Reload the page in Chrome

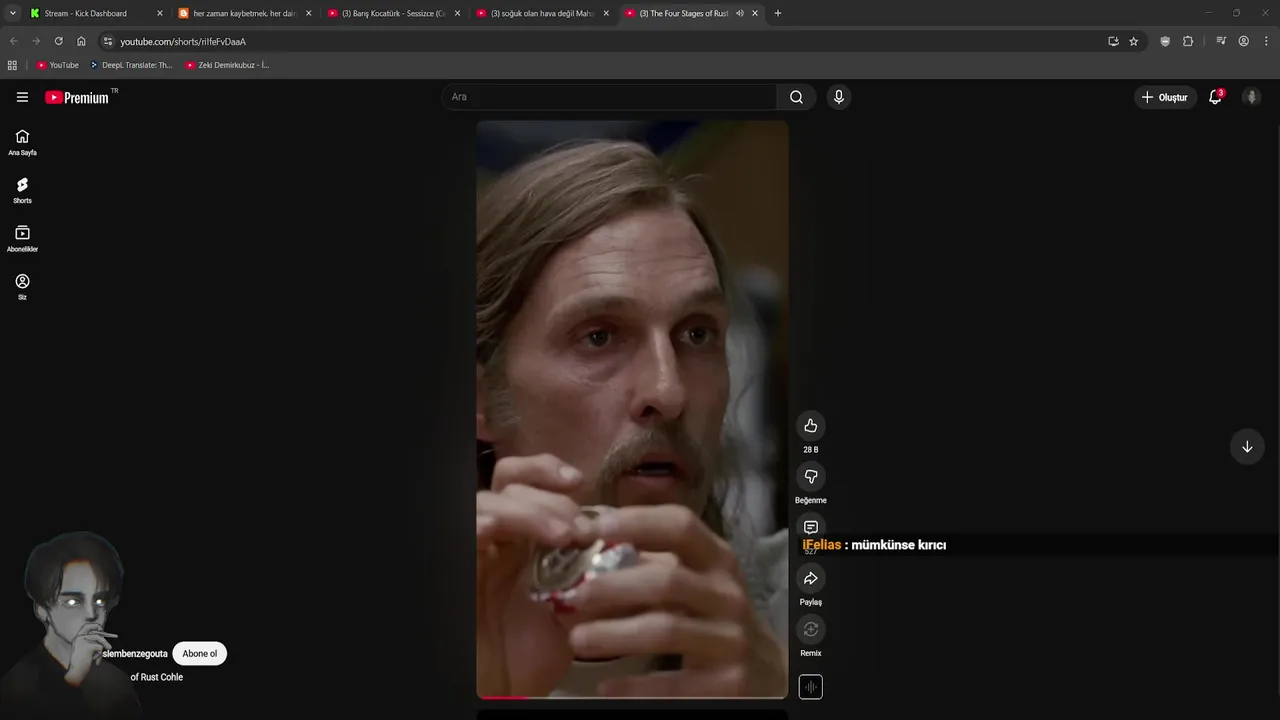(58, 41)
